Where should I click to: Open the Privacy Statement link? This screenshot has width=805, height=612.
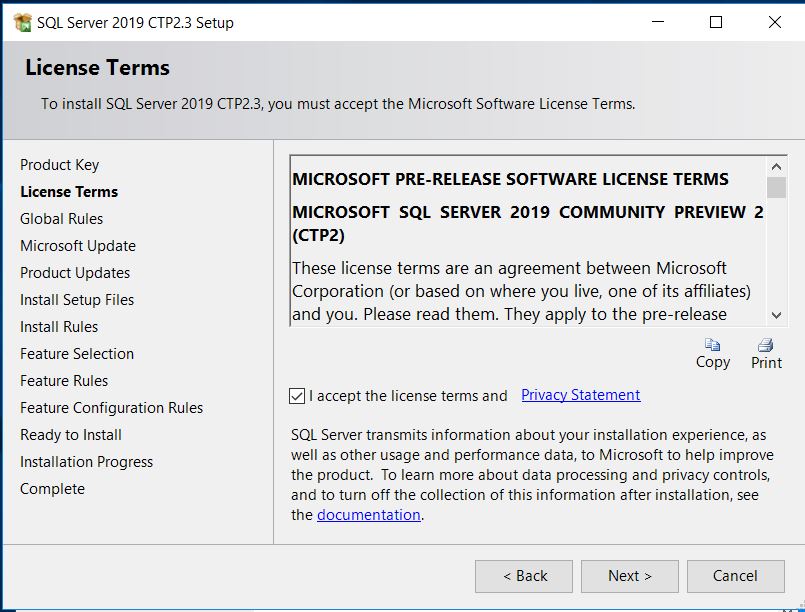(580, 395)
